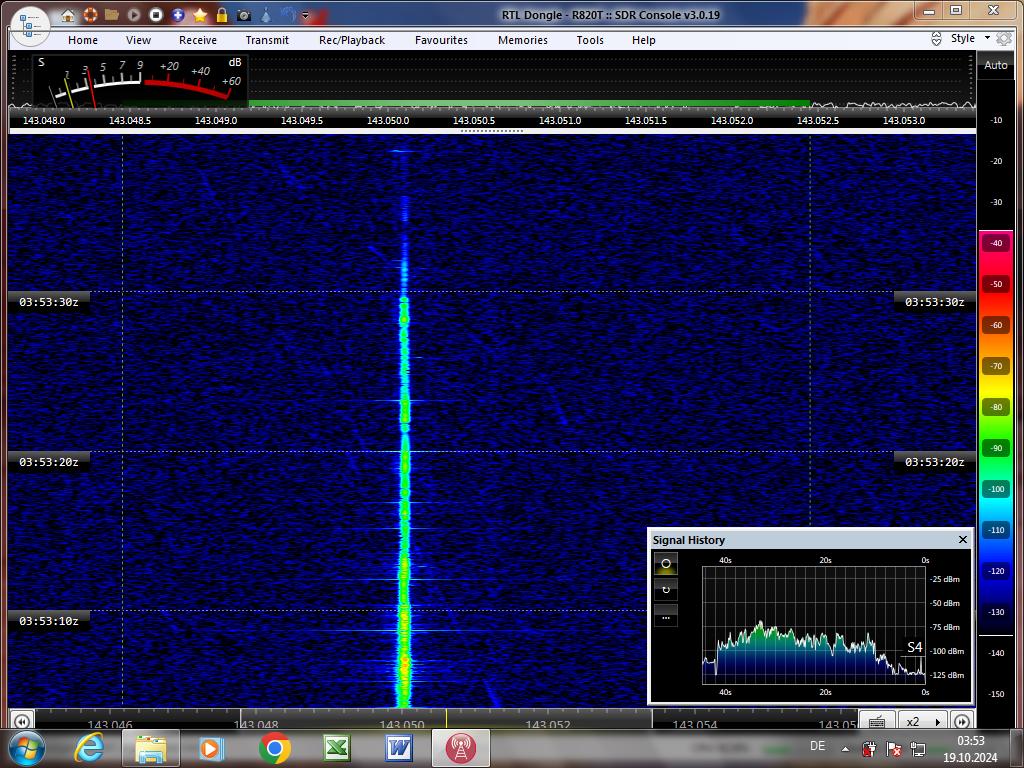Open the Tools ribbon tab
The height and width of the screenshot is (768, 1024).
[x=590, y=40]
